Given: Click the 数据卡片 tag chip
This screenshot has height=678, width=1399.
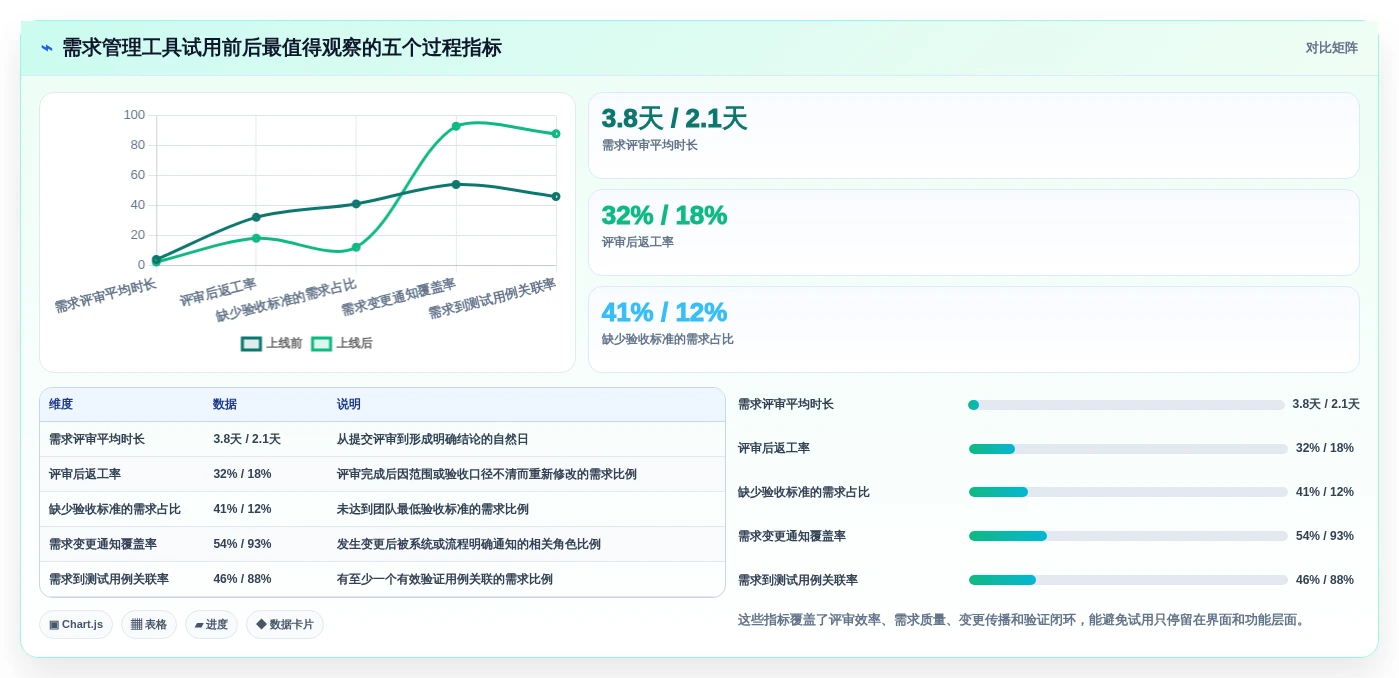Looking at the screenshot, I should pos(285,624).
